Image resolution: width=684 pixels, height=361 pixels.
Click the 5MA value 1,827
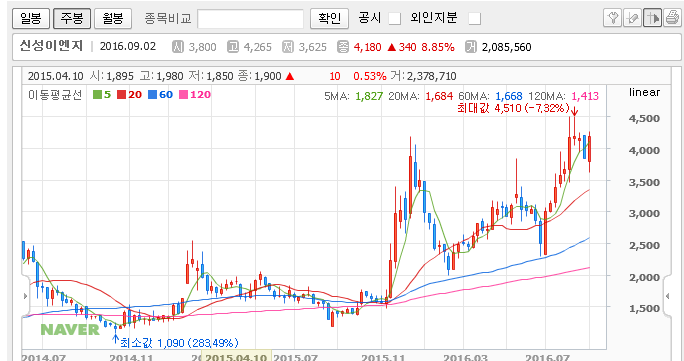coord(369,96)
